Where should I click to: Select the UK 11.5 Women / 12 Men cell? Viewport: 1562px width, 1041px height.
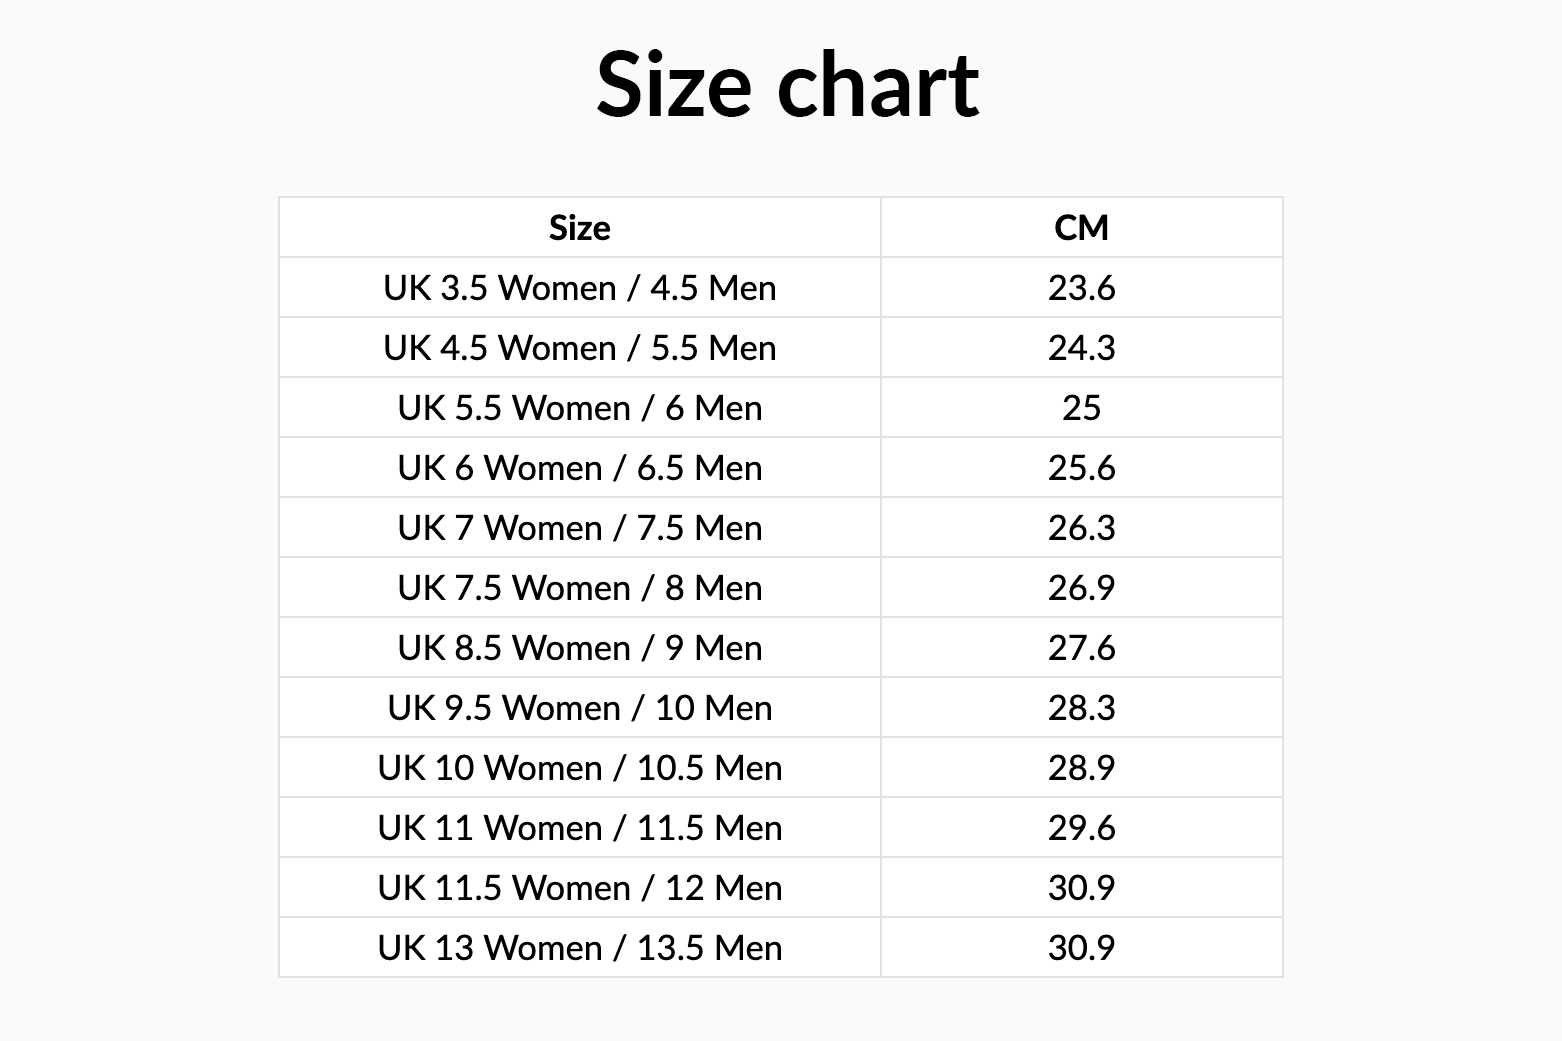pos(579,888)
